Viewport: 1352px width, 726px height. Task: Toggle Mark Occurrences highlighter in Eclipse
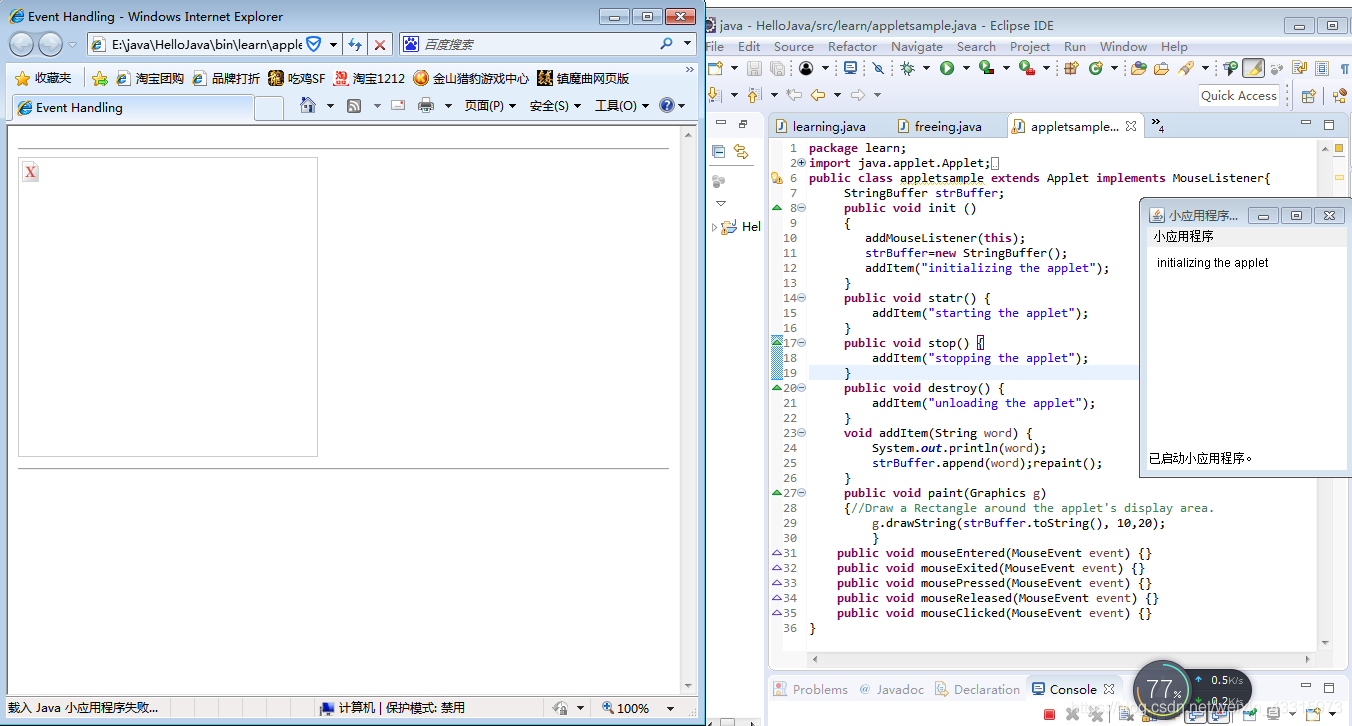pyautogui.click(x=1253, y=68)
